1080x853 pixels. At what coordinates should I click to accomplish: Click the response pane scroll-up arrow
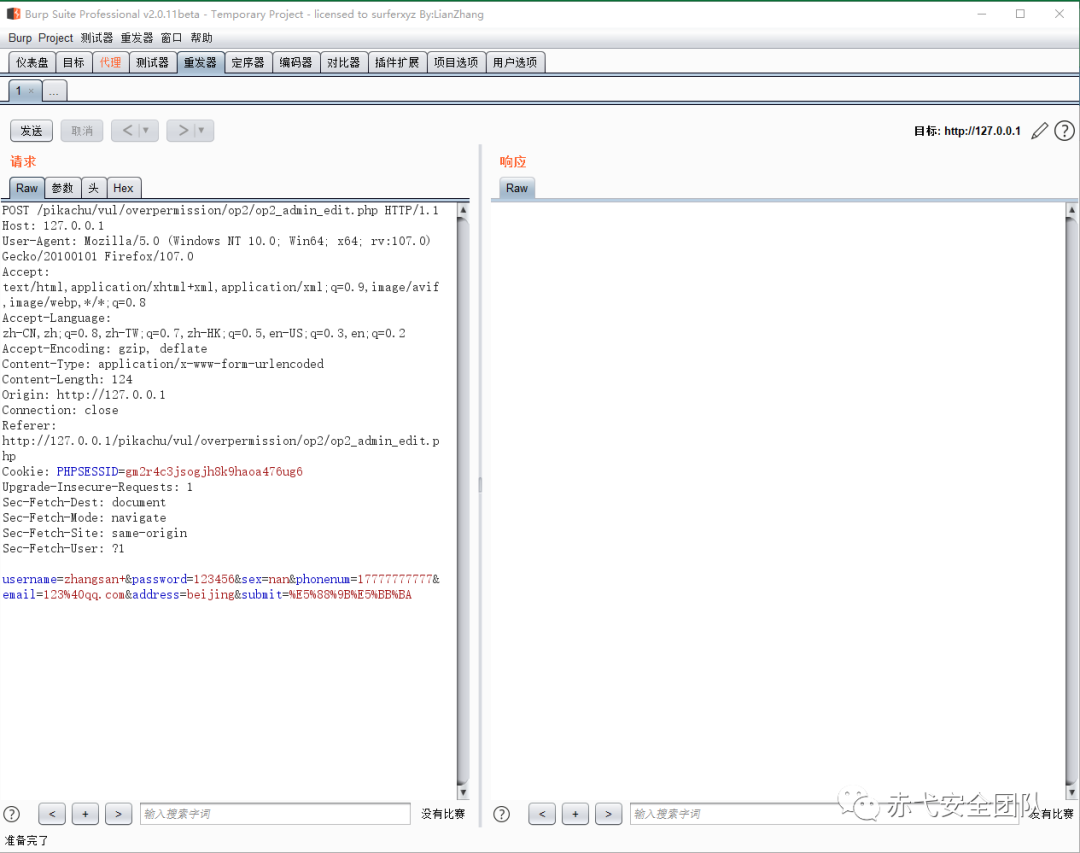1071,209
